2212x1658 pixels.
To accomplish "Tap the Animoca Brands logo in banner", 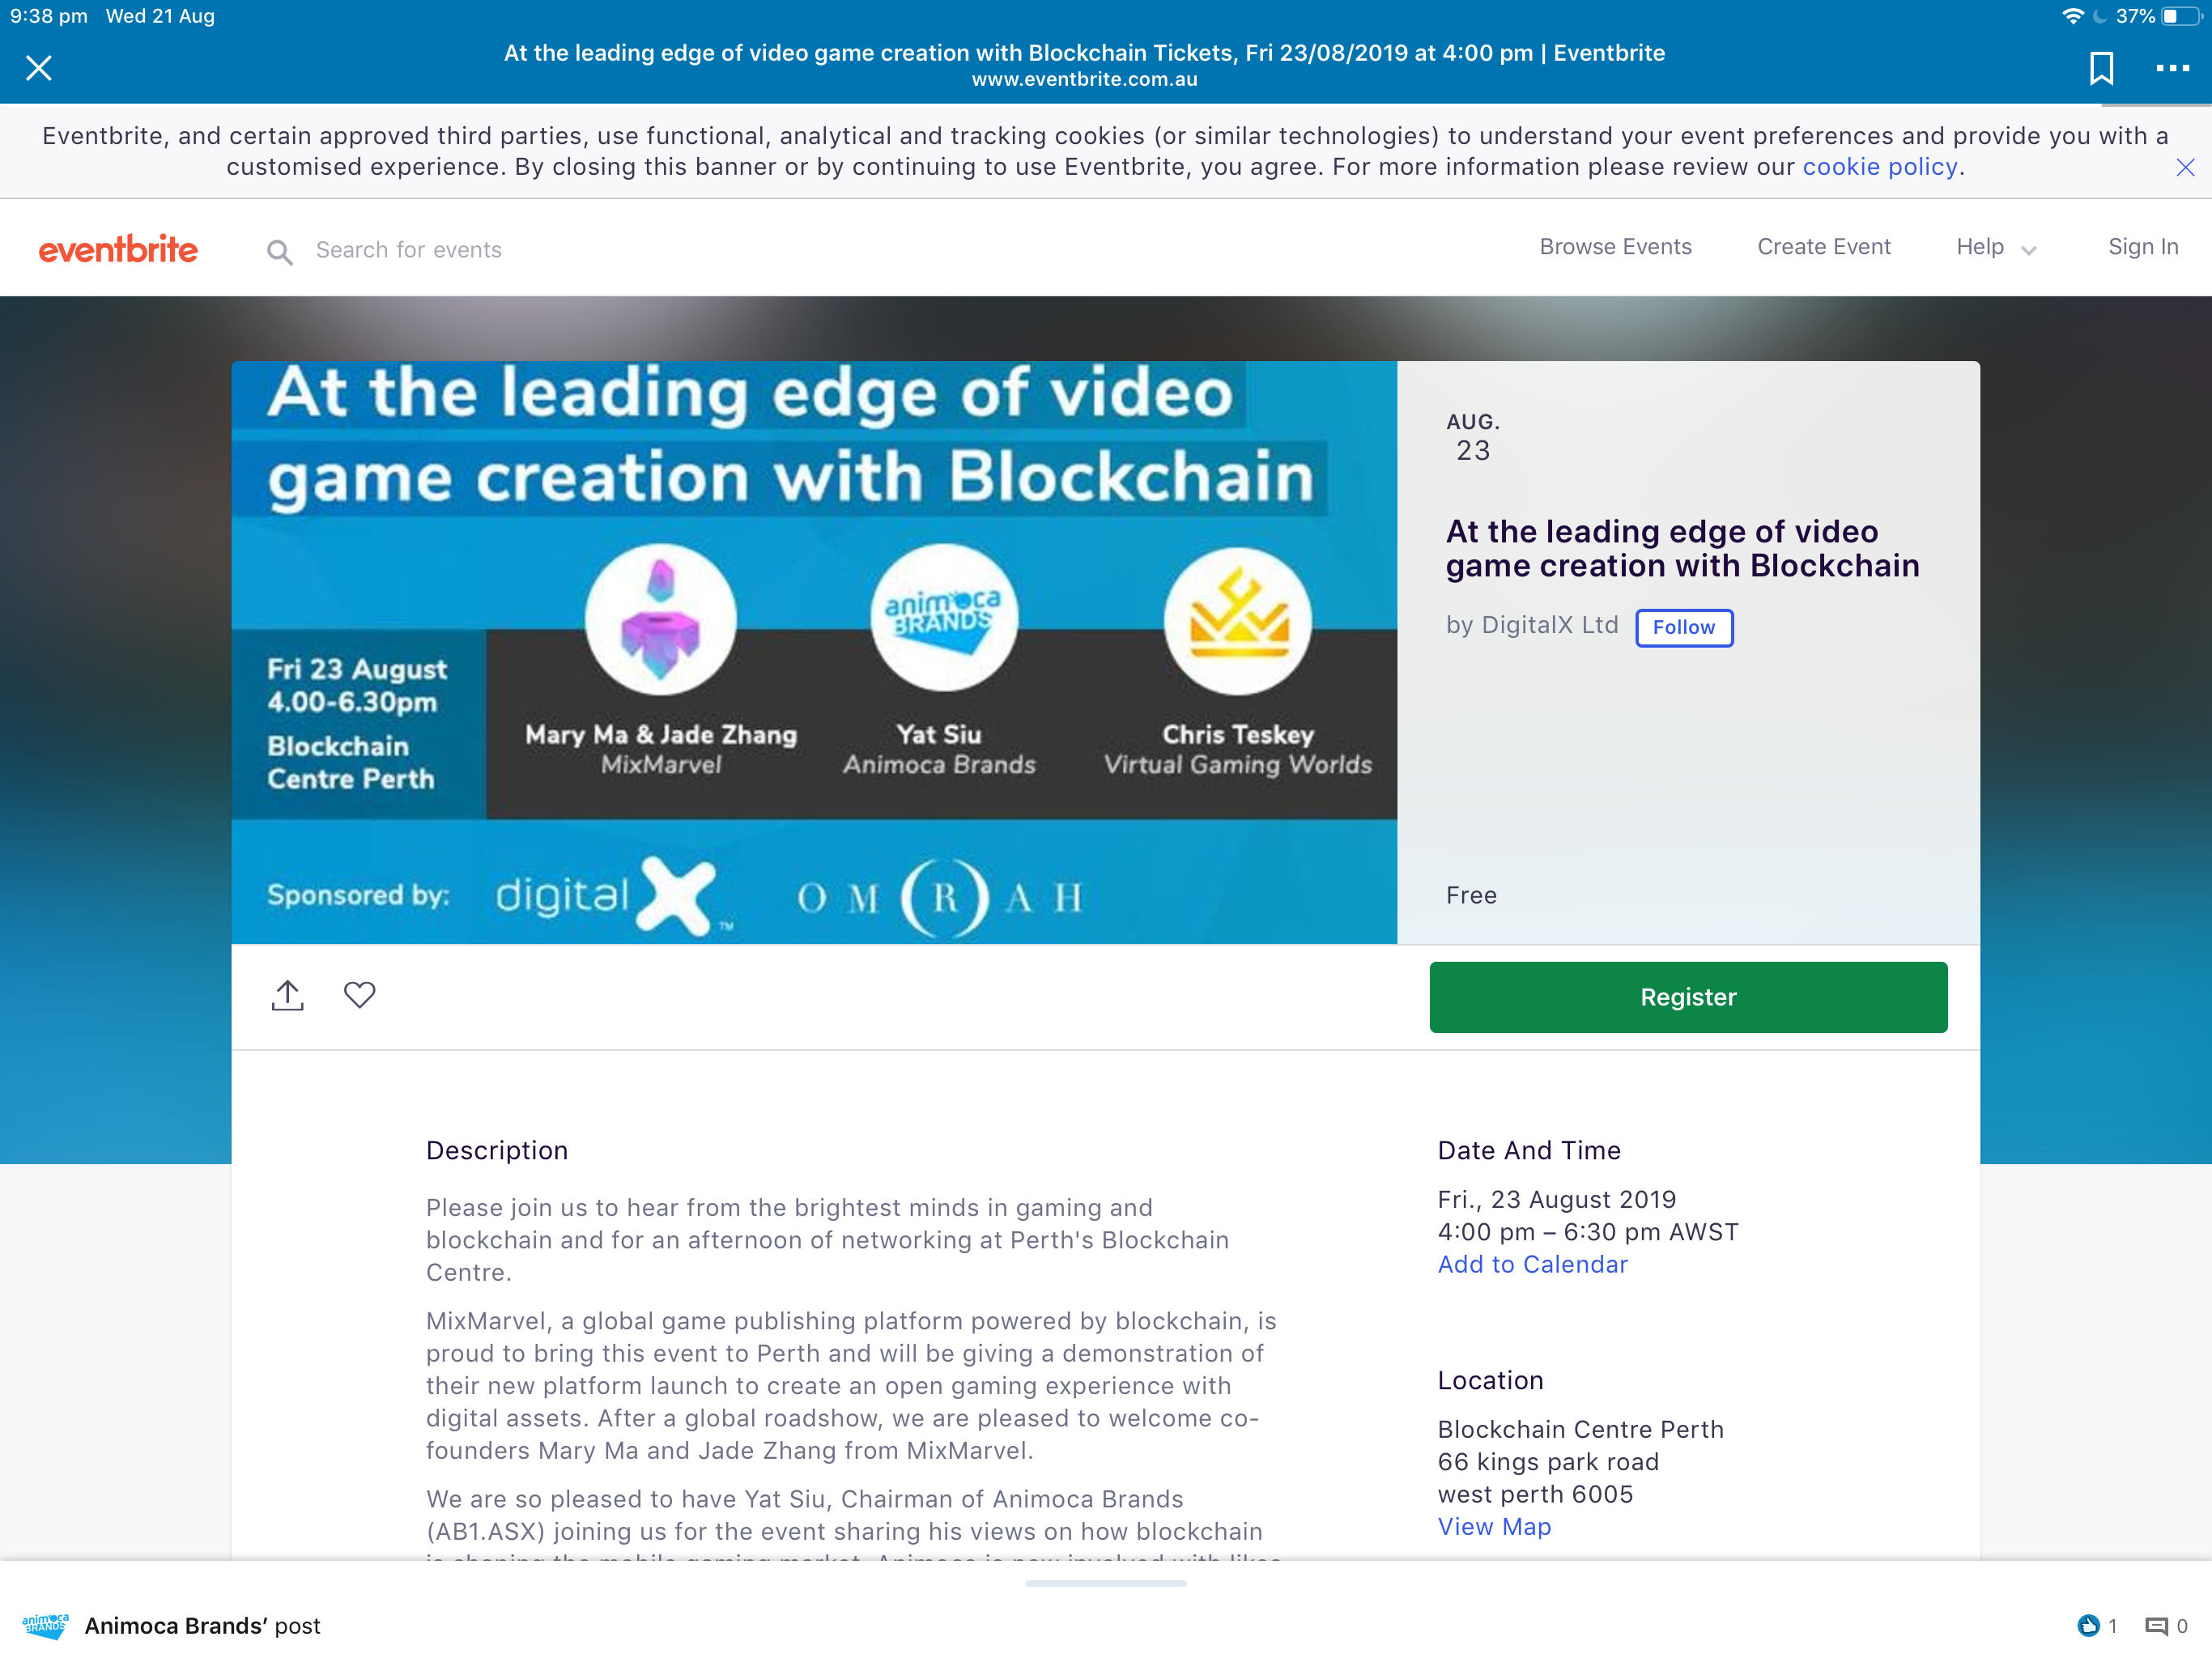I will tap(943, 619).
